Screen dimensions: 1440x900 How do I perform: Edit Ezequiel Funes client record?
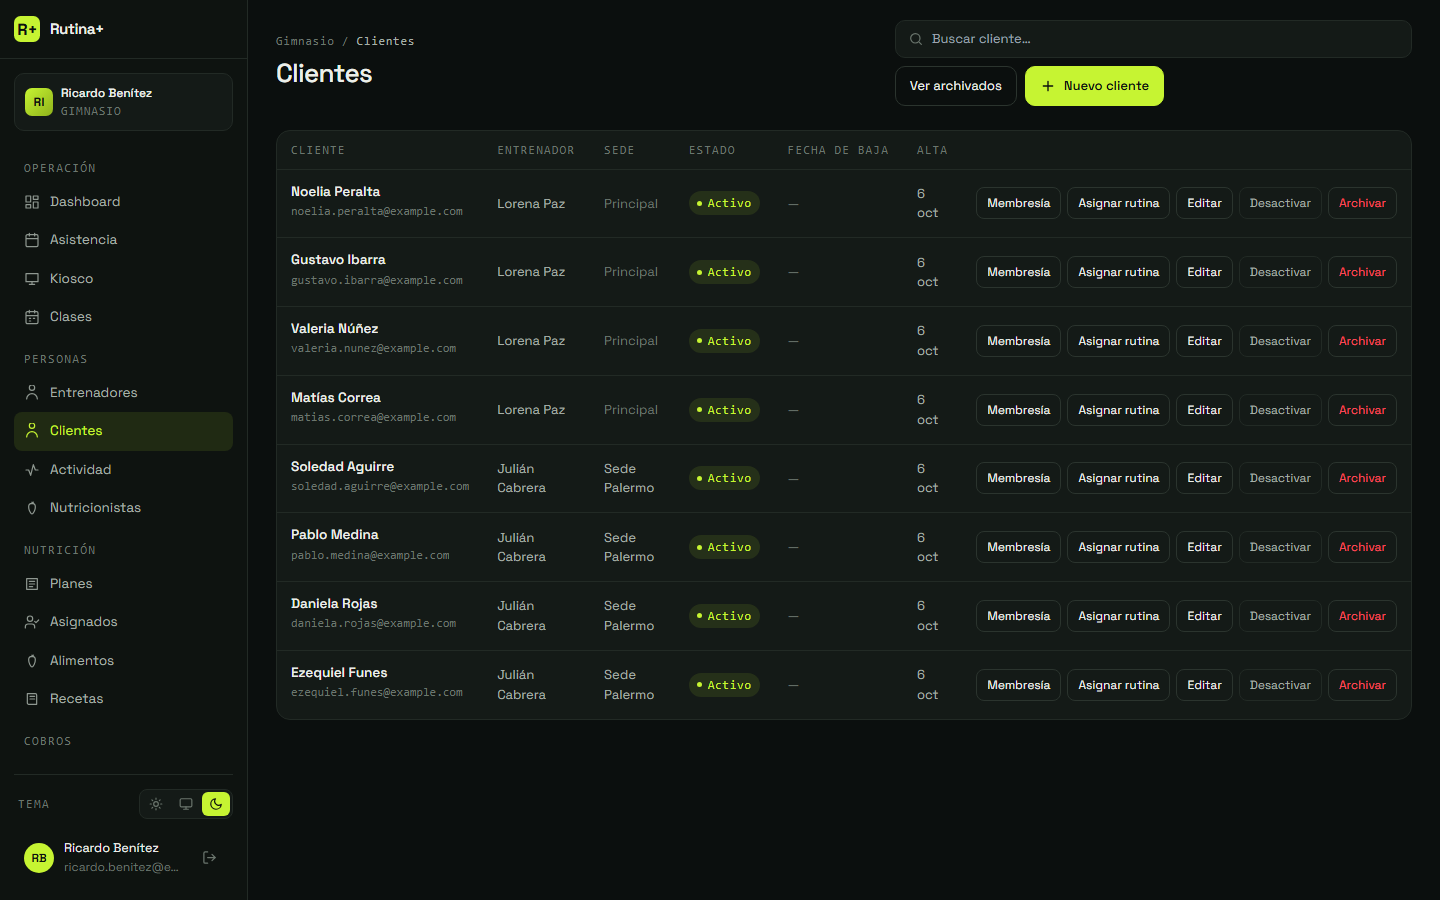1204,685
